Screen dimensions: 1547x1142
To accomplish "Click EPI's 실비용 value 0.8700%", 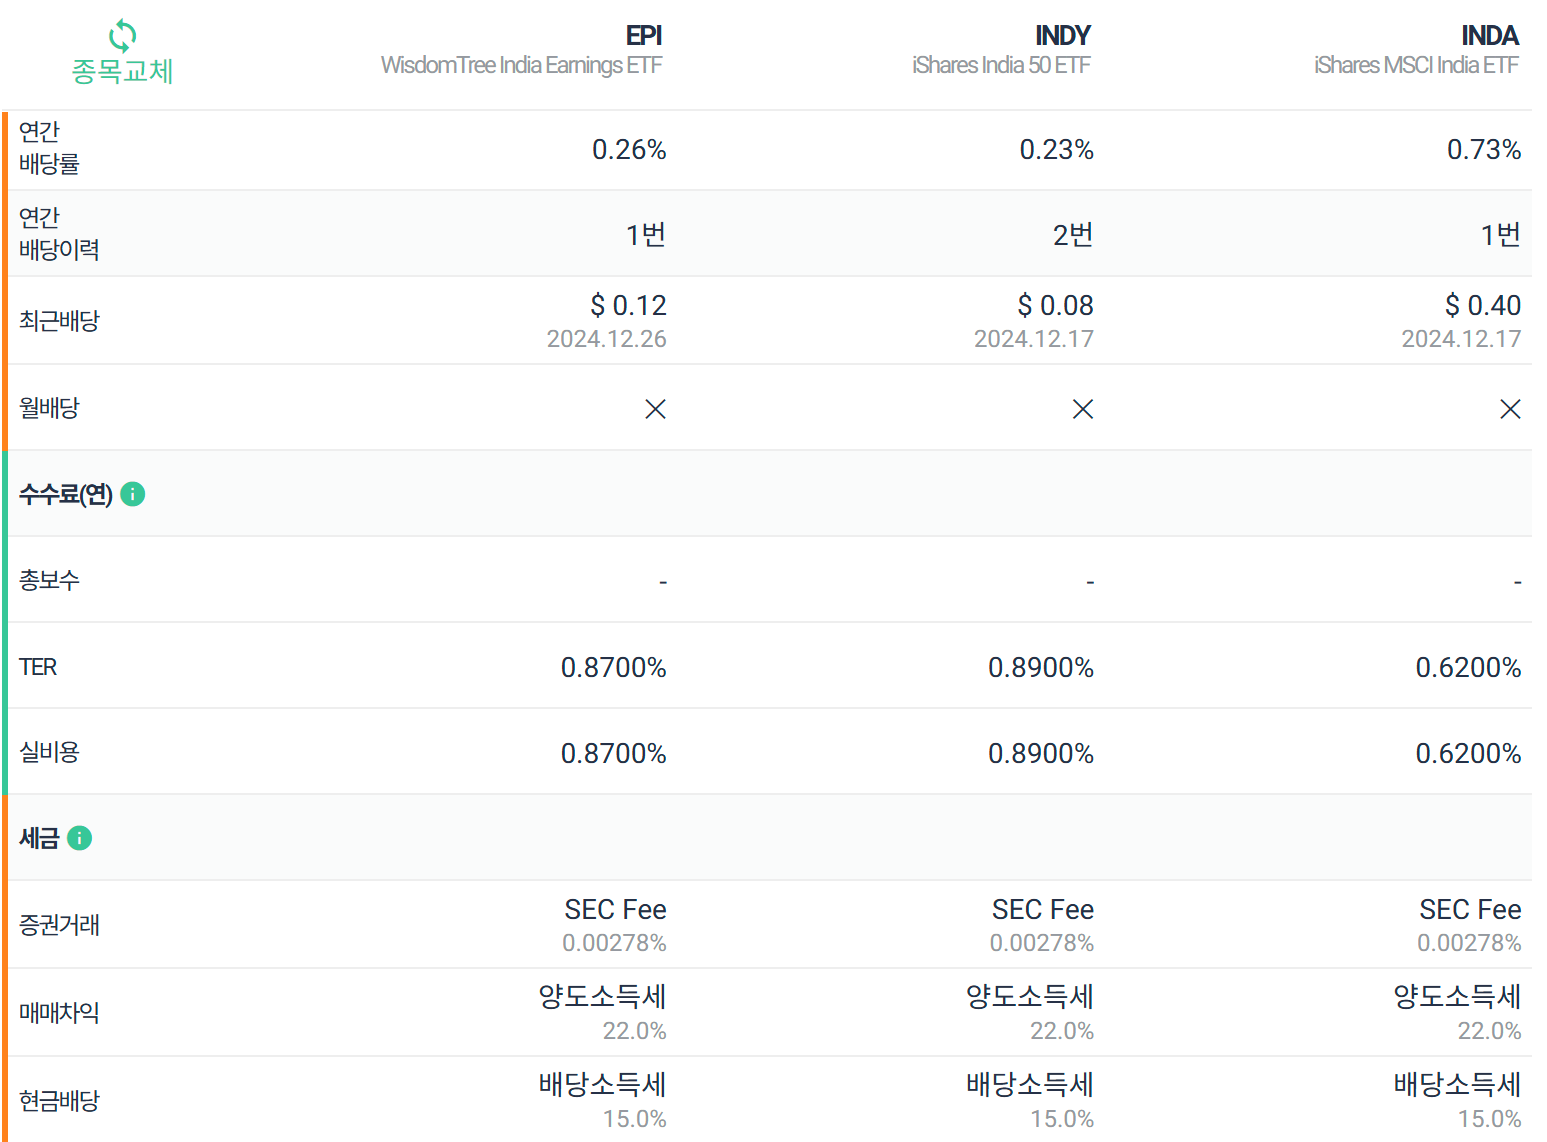I will coord(614,753).
